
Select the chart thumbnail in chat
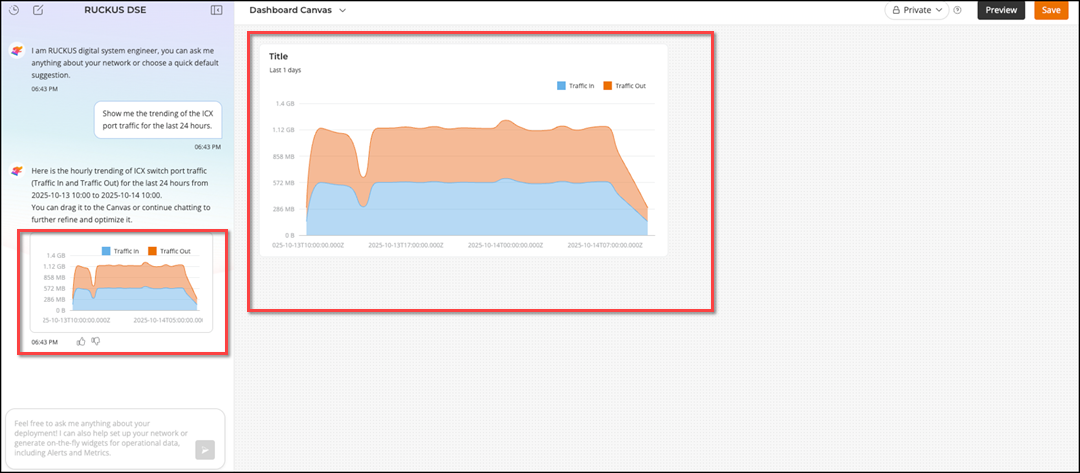pos(122,290)
